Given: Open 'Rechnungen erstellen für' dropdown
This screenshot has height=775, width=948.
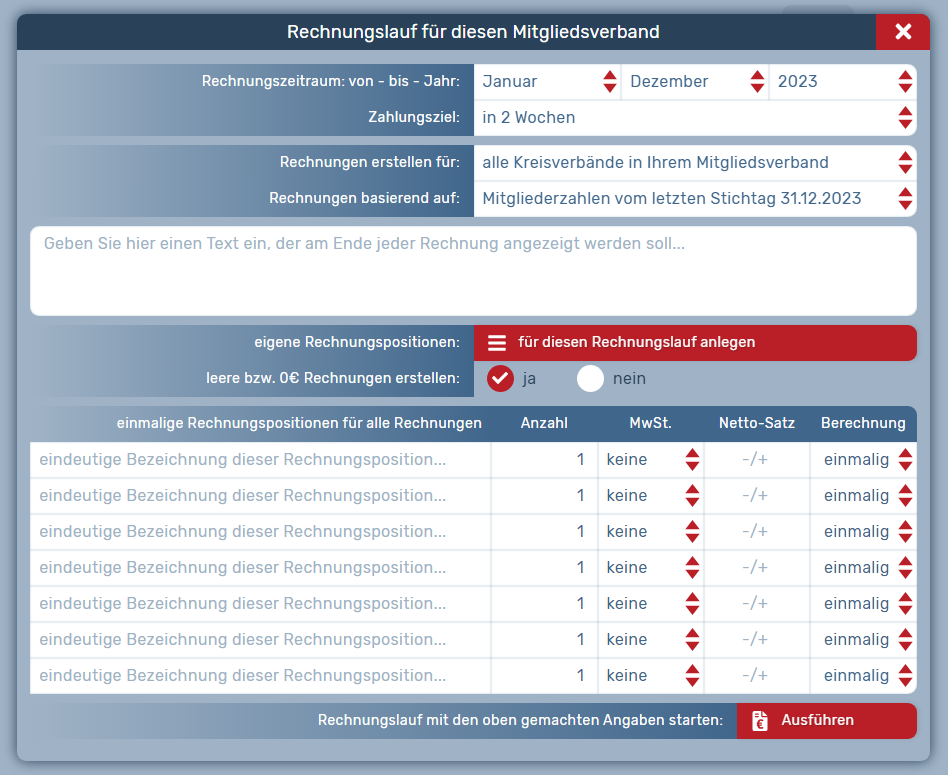Looking at the screenshot, I should click(694, 162).
